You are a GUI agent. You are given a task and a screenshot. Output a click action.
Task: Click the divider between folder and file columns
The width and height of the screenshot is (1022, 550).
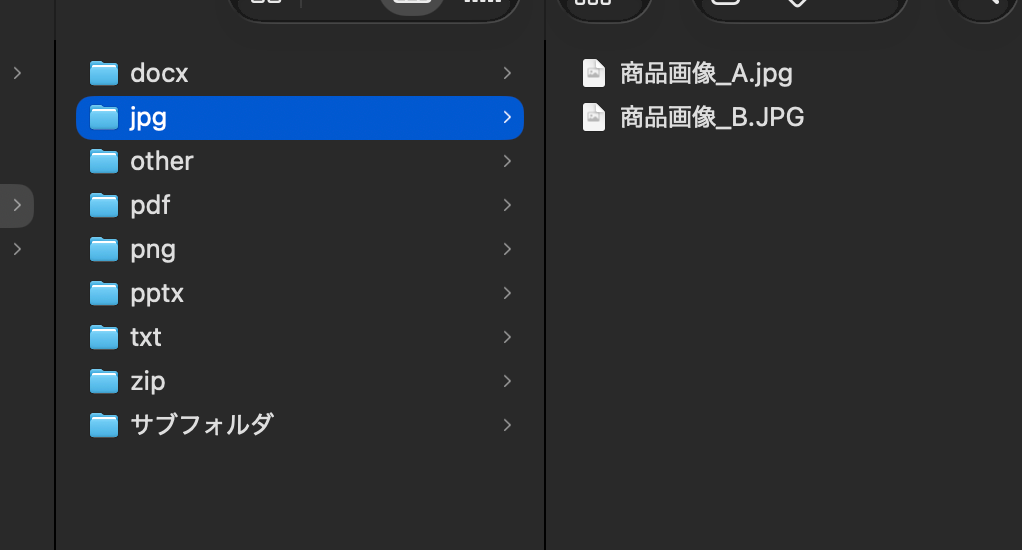coord(545,293)
